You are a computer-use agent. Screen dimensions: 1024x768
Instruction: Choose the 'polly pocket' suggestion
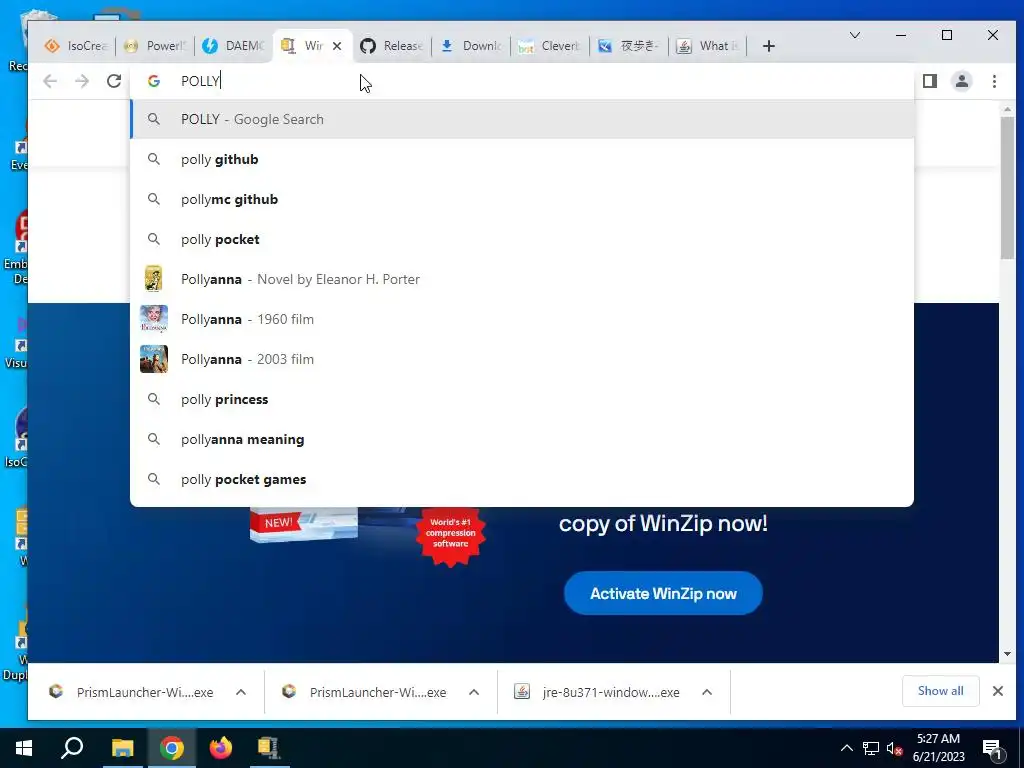(522, 239)
